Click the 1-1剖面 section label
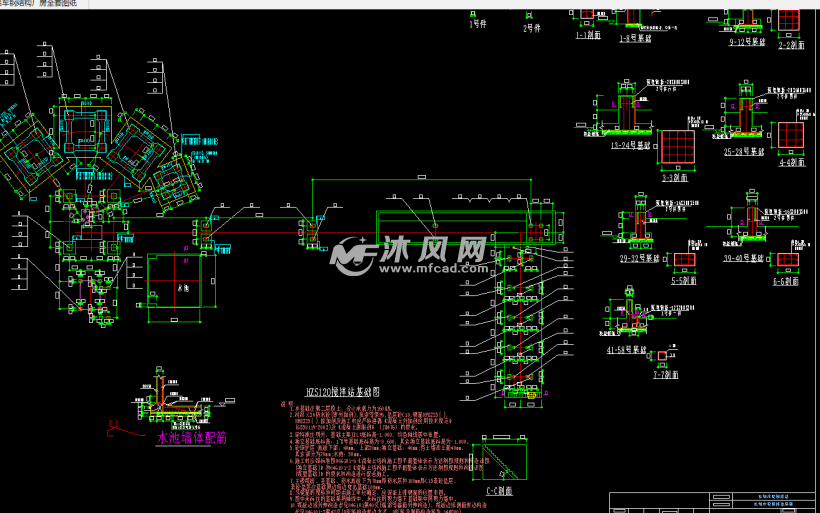820x513 pixels. point(588,35)
